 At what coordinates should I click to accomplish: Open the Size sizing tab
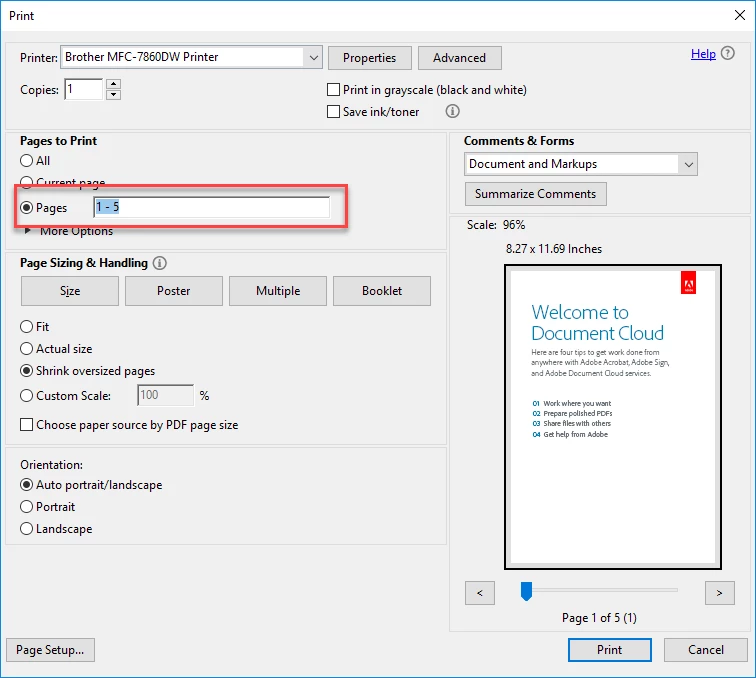70,291
